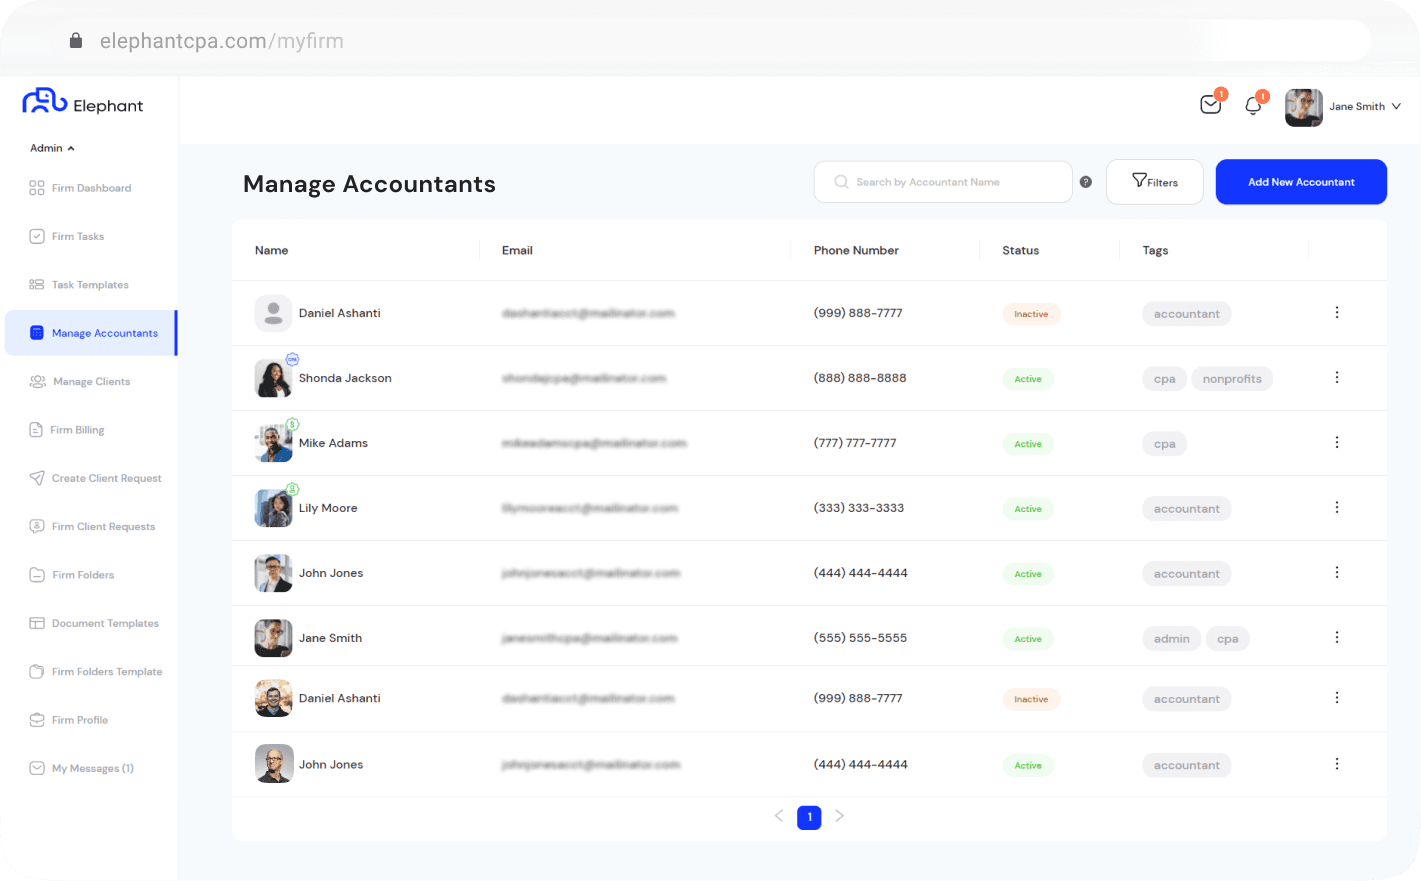This screenshot has height=881, width=1421.
Task: Select the Document Templates icon
Action: tap(35, 623)
